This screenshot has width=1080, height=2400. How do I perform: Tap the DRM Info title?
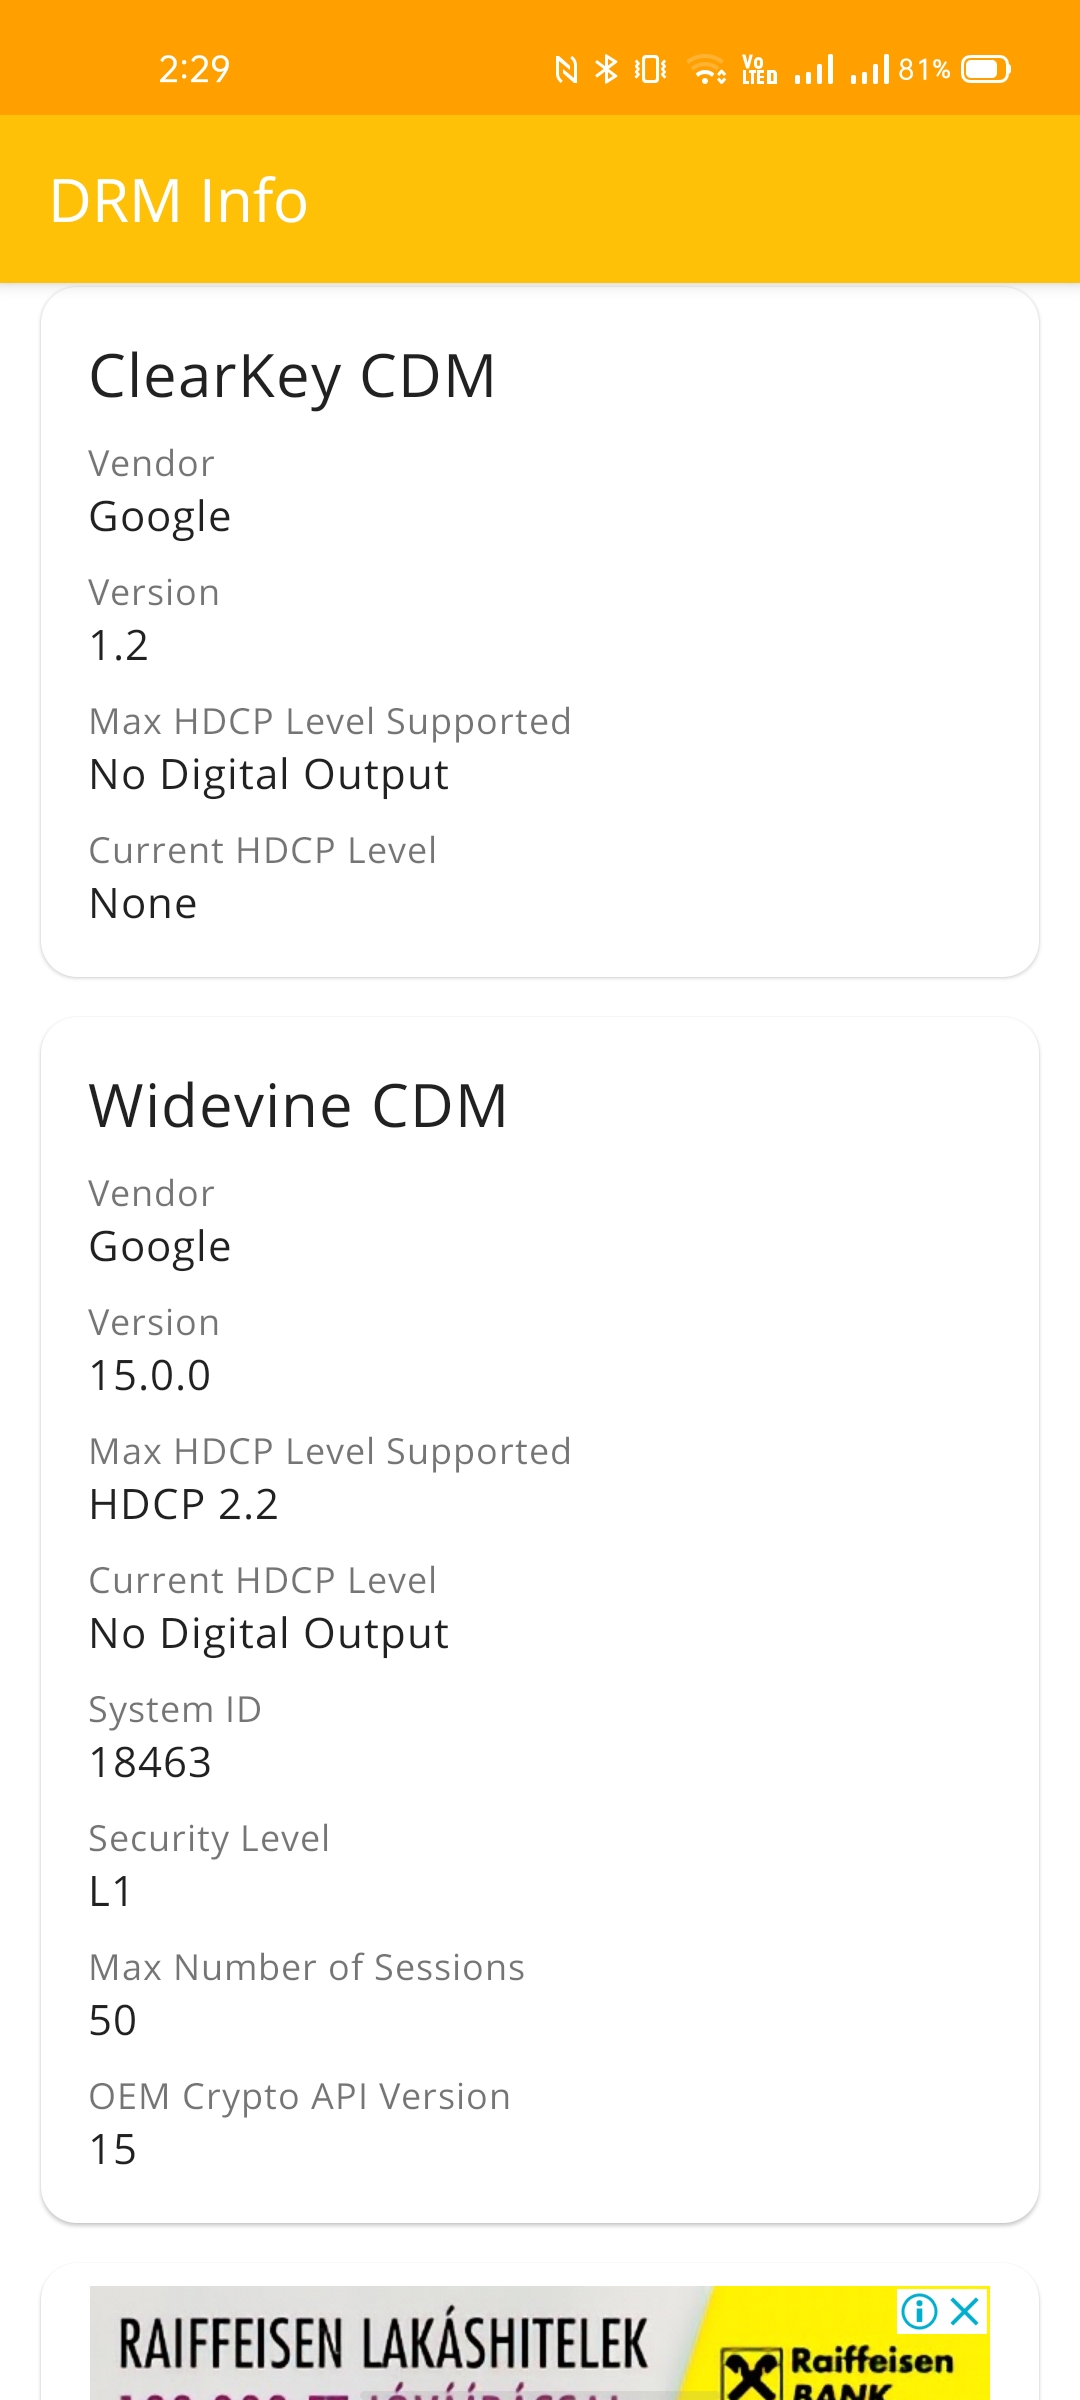coord(179,200)
